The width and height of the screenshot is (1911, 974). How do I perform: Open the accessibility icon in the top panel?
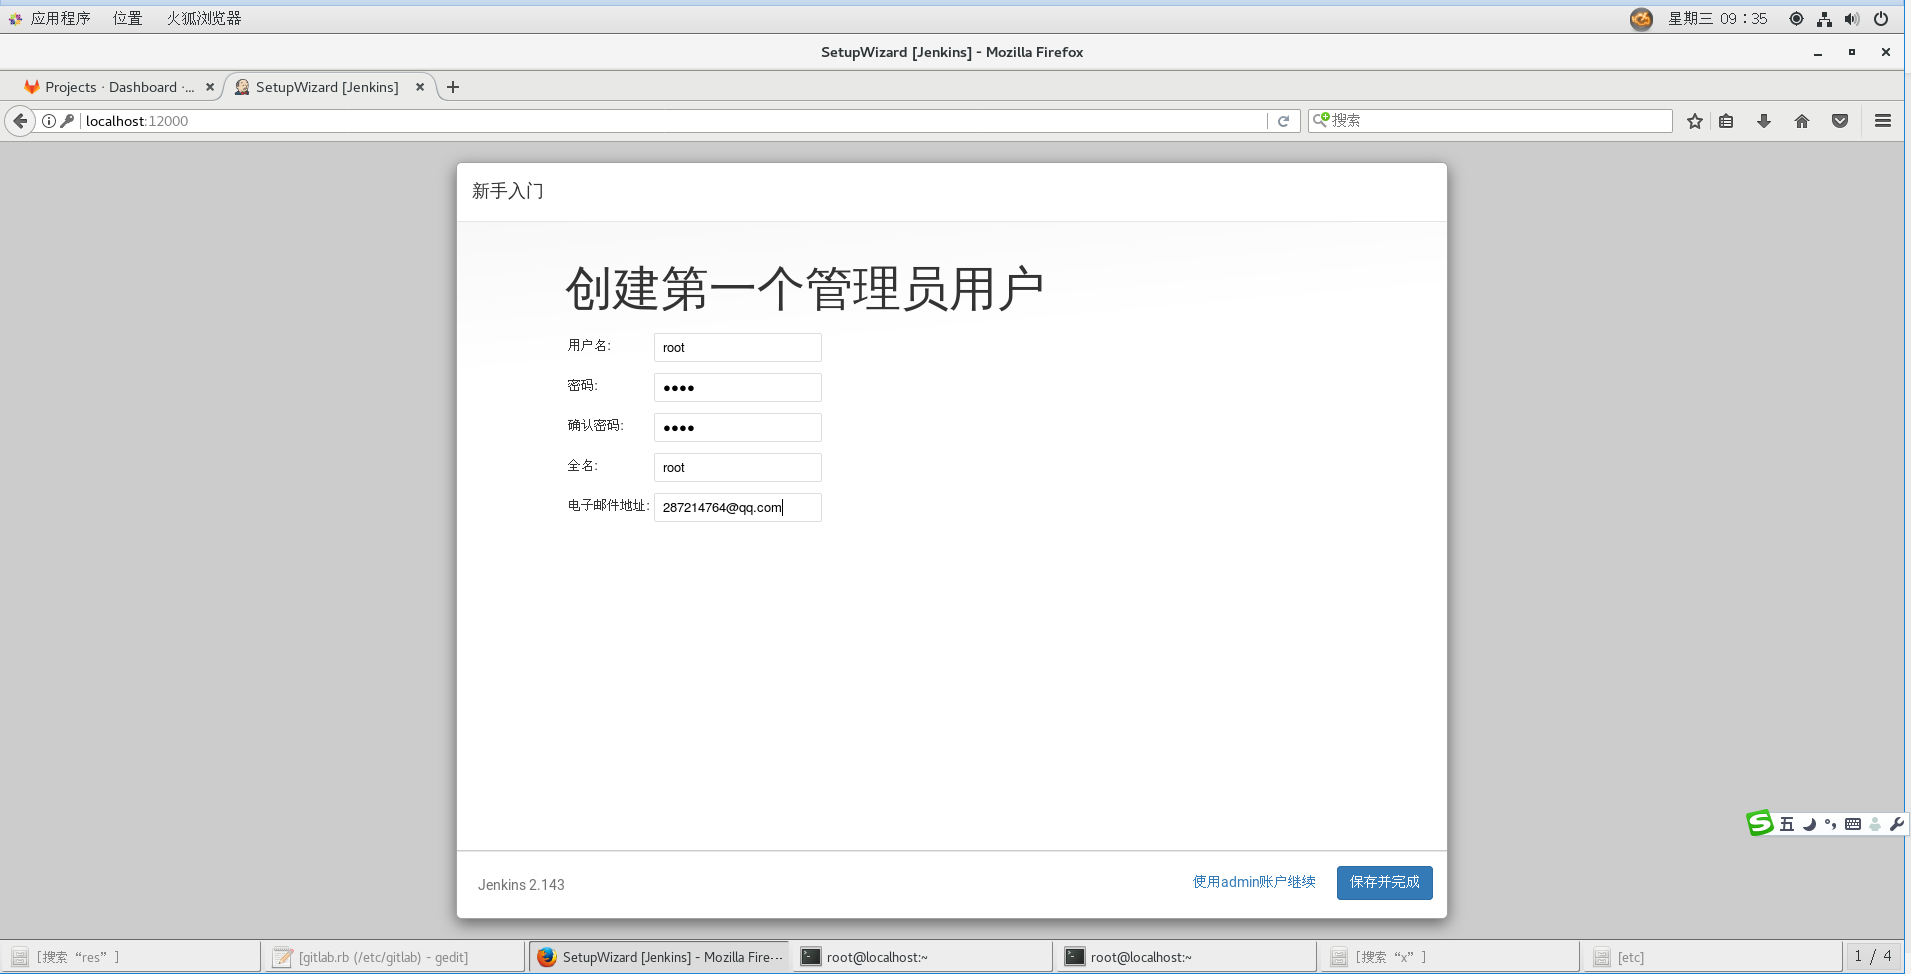(x=1796, y=18)
